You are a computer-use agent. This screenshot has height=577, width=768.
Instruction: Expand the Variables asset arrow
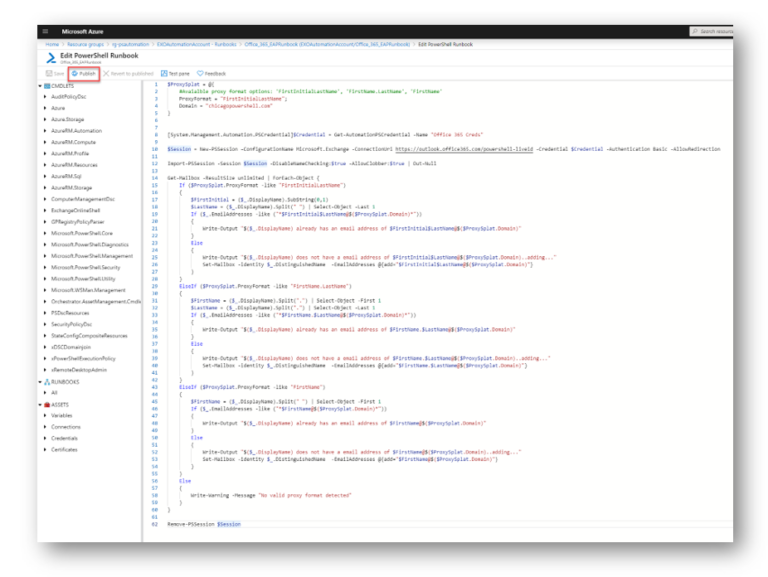(45, 415)
